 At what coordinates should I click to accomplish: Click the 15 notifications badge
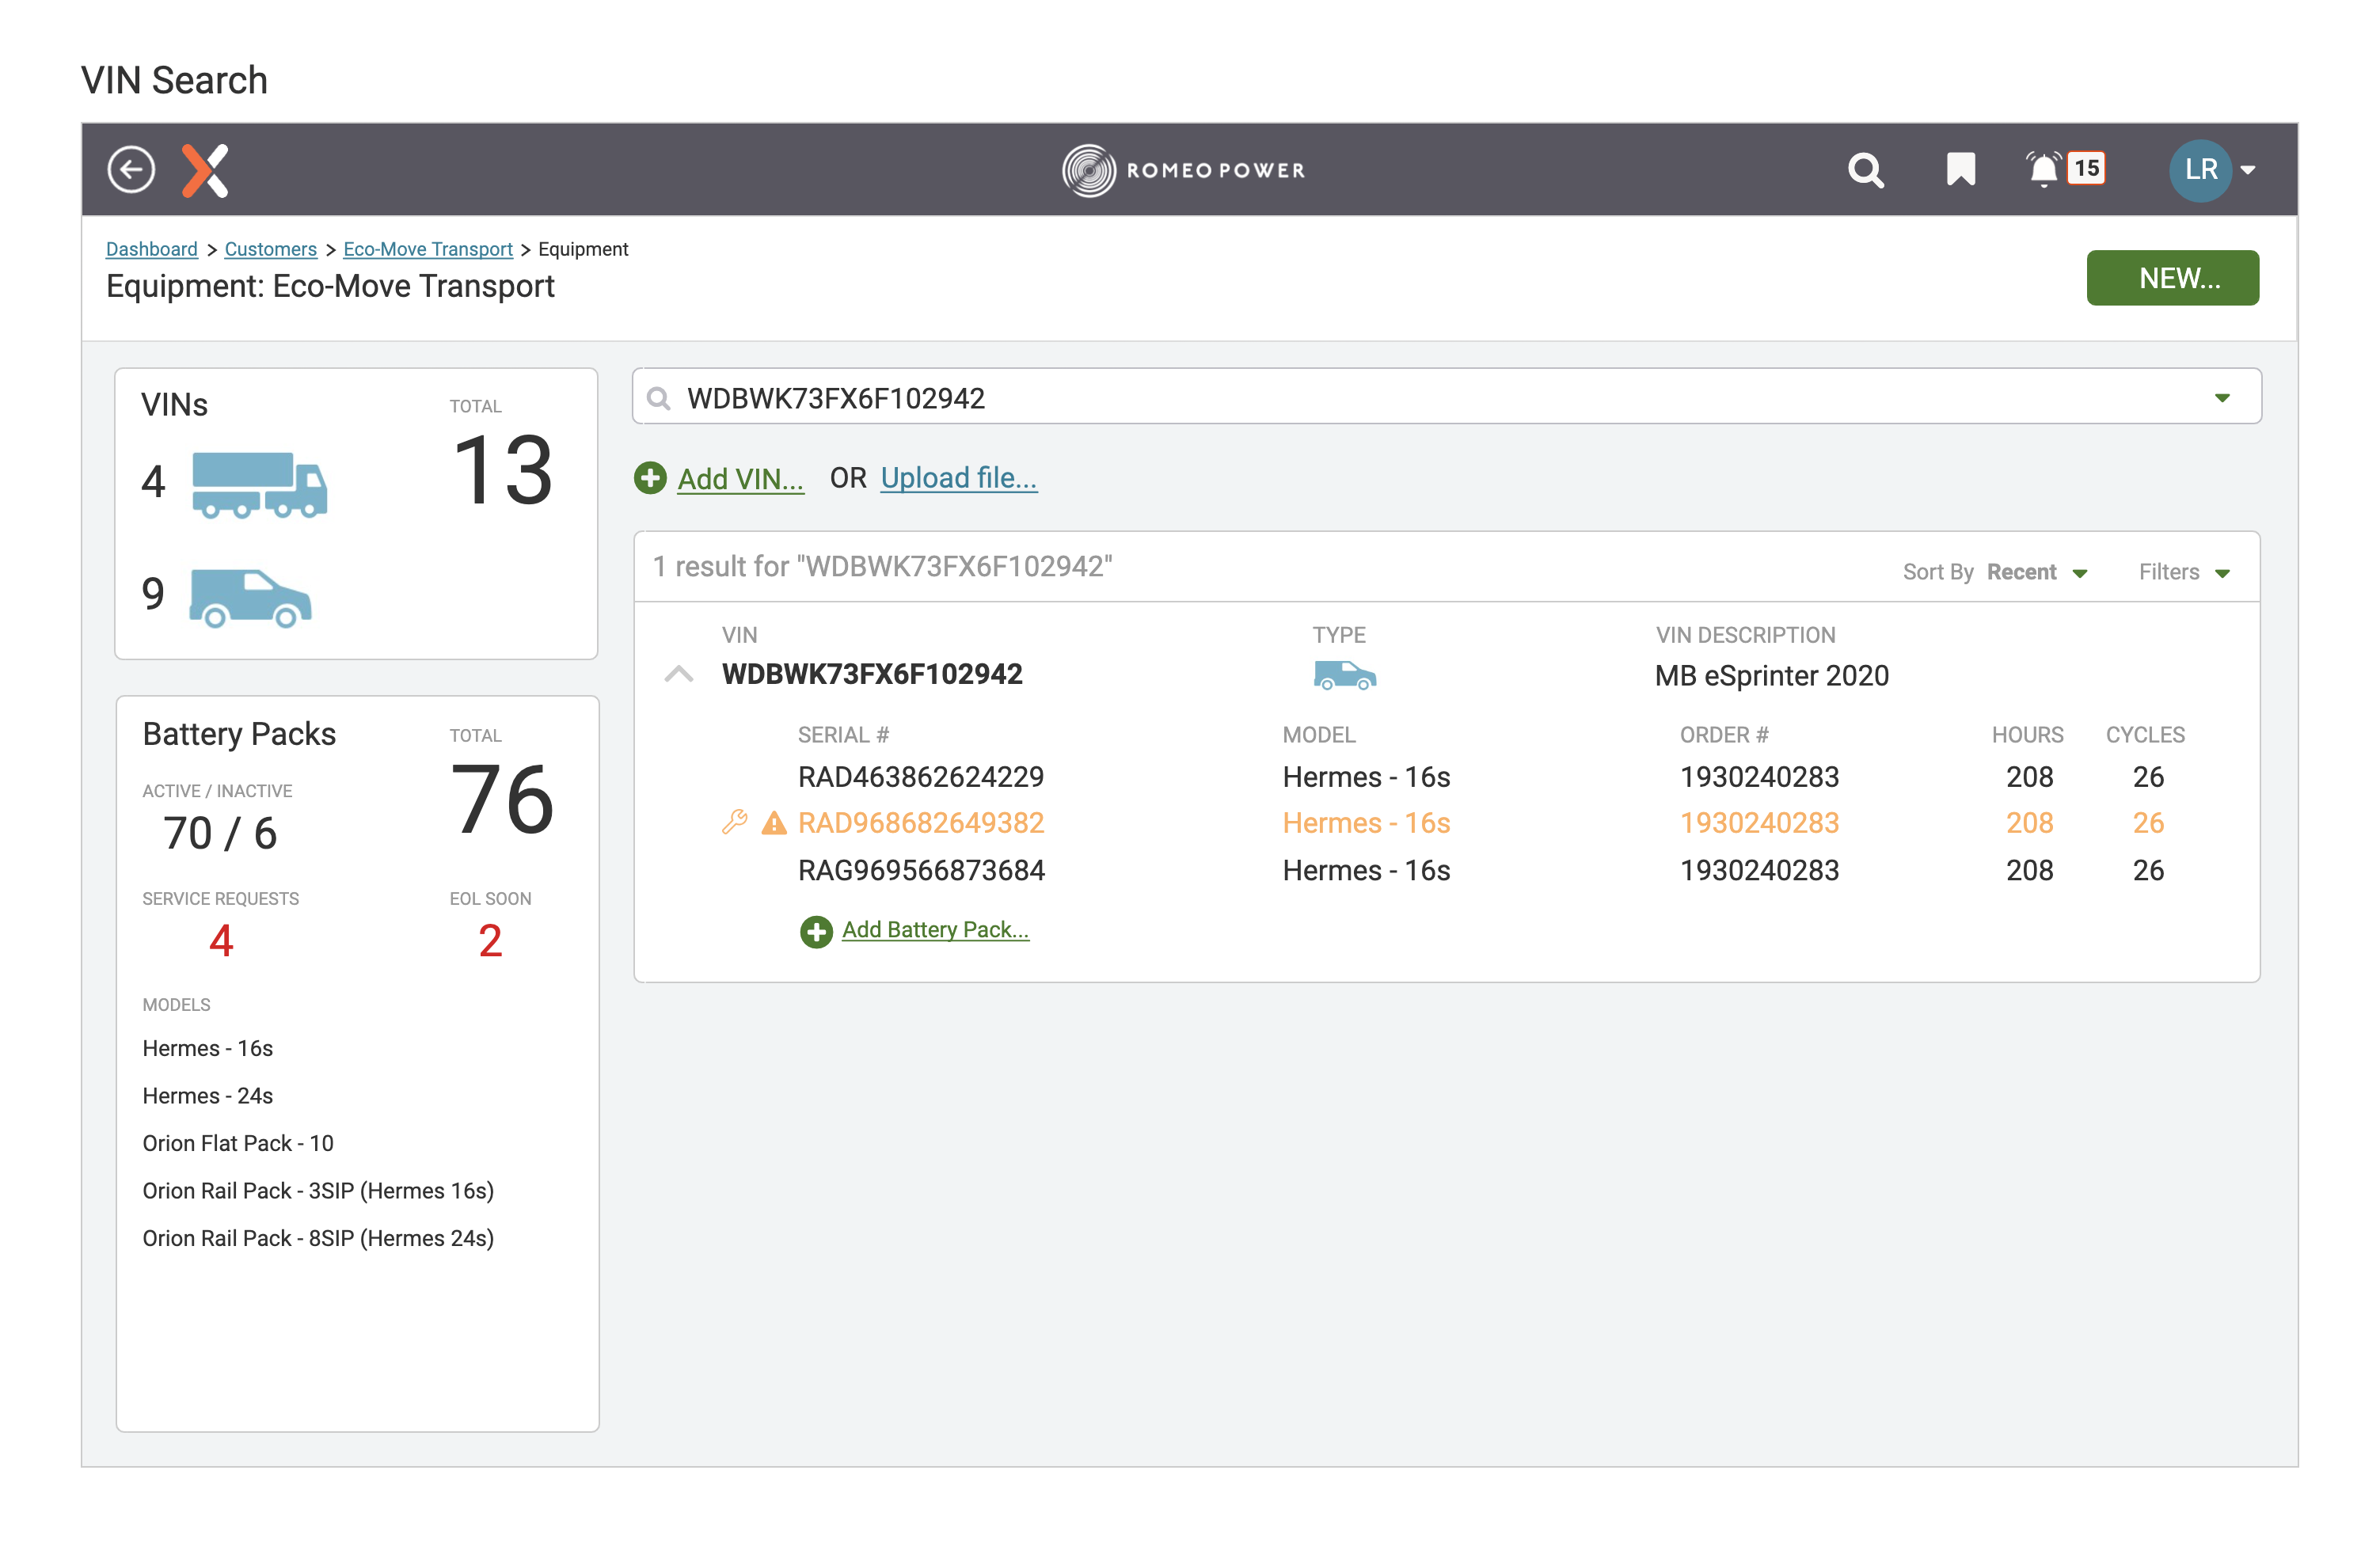click(2087, 167)
